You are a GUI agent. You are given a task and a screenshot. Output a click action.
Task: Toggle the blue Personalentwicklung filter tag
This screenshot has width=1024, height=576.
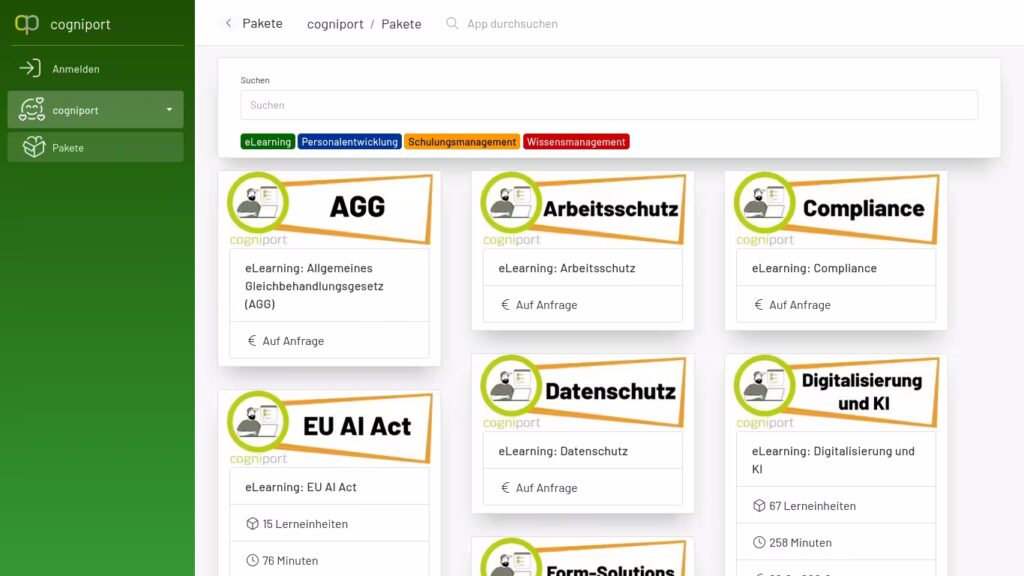tap(350, 142)
